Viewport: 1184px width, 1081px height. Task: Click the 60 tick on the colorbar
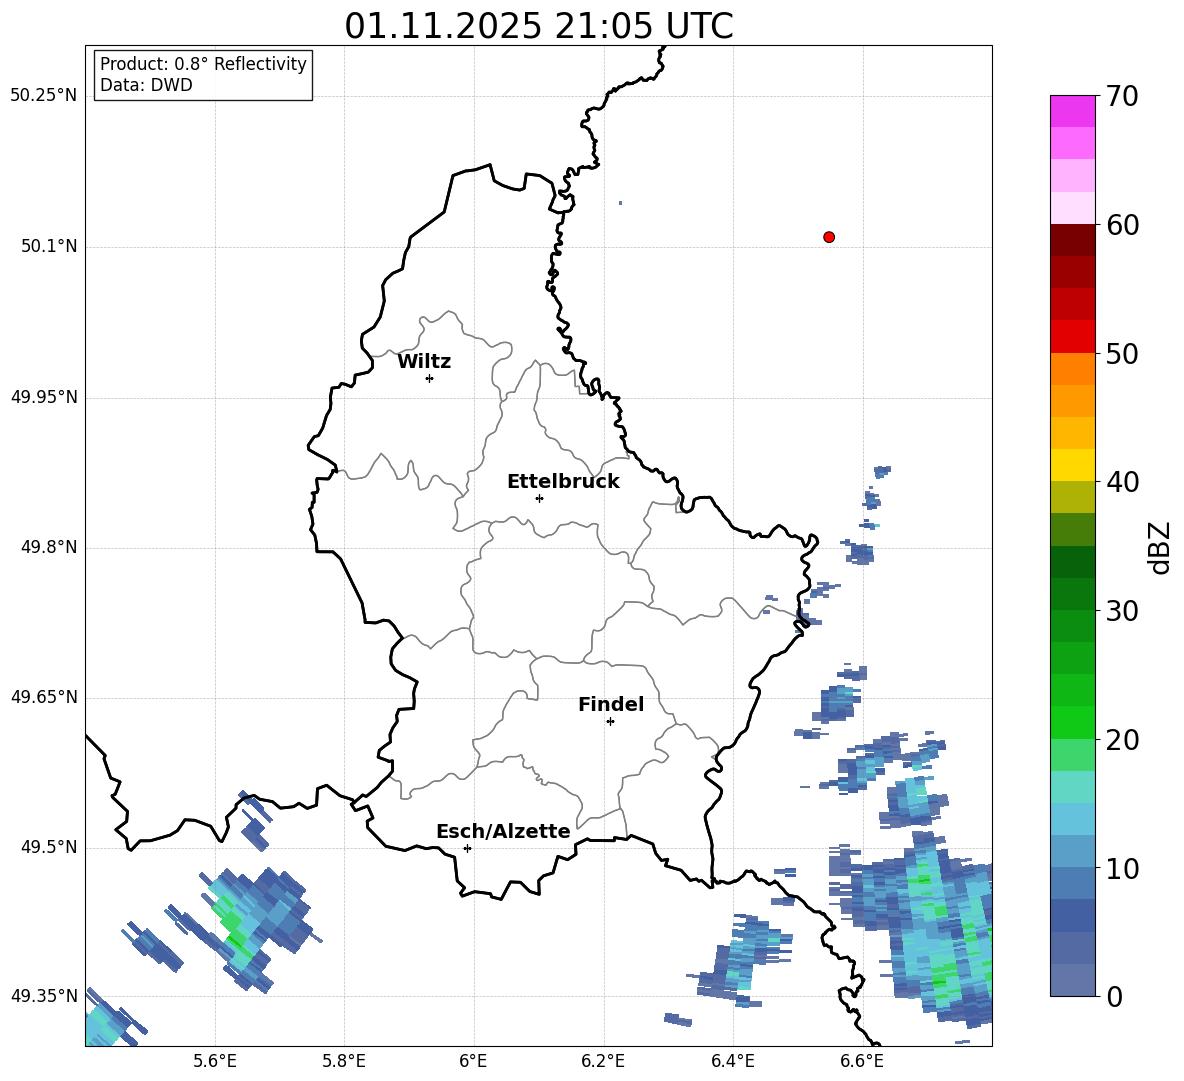(x=1122, y=225)
